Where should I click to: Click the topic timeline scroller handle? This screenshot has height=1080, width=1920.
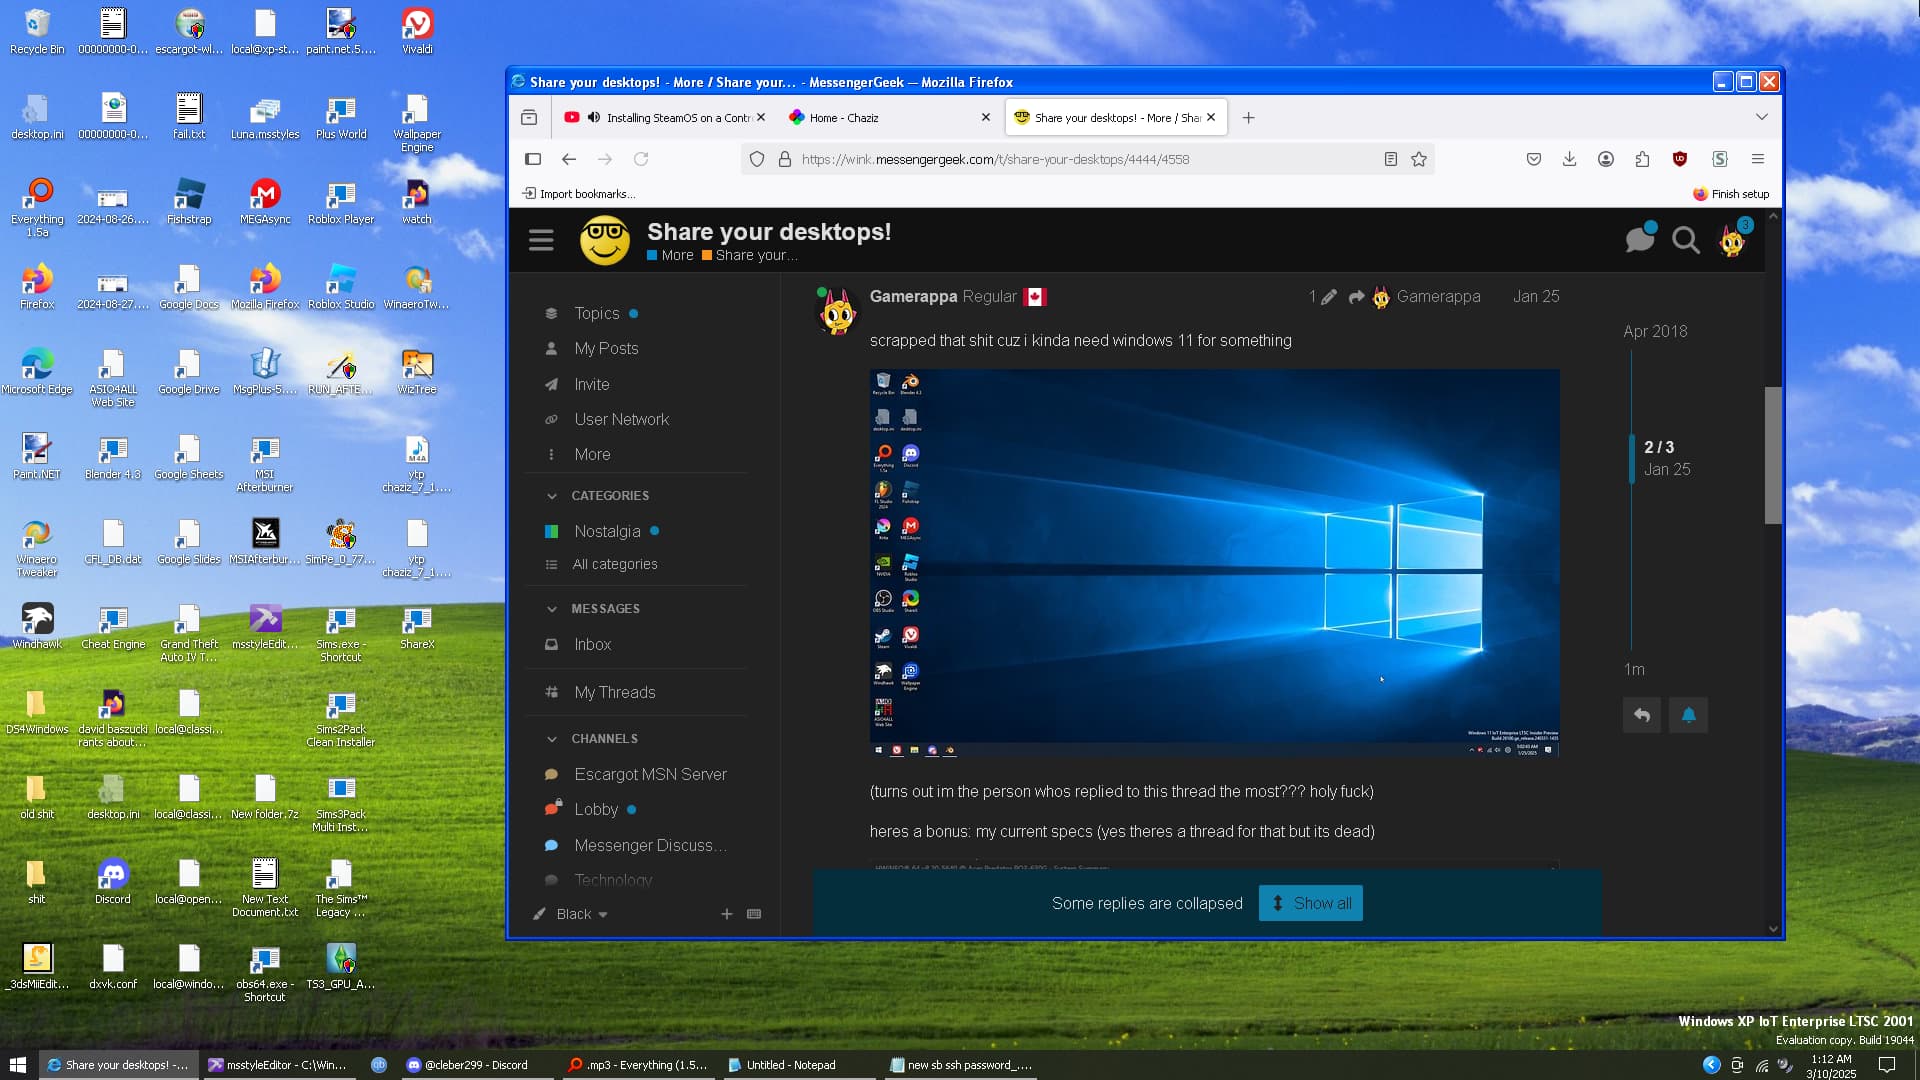click(x=1632, y=458)
